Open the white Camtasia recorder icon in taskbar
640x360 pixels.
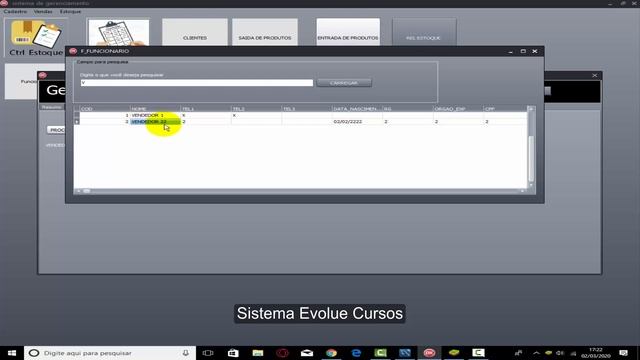[x=478, y=353]
